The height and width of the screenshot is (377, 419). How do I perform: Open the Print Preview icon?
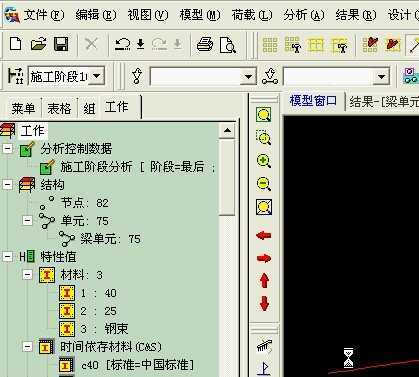click(x=228, y=45)
